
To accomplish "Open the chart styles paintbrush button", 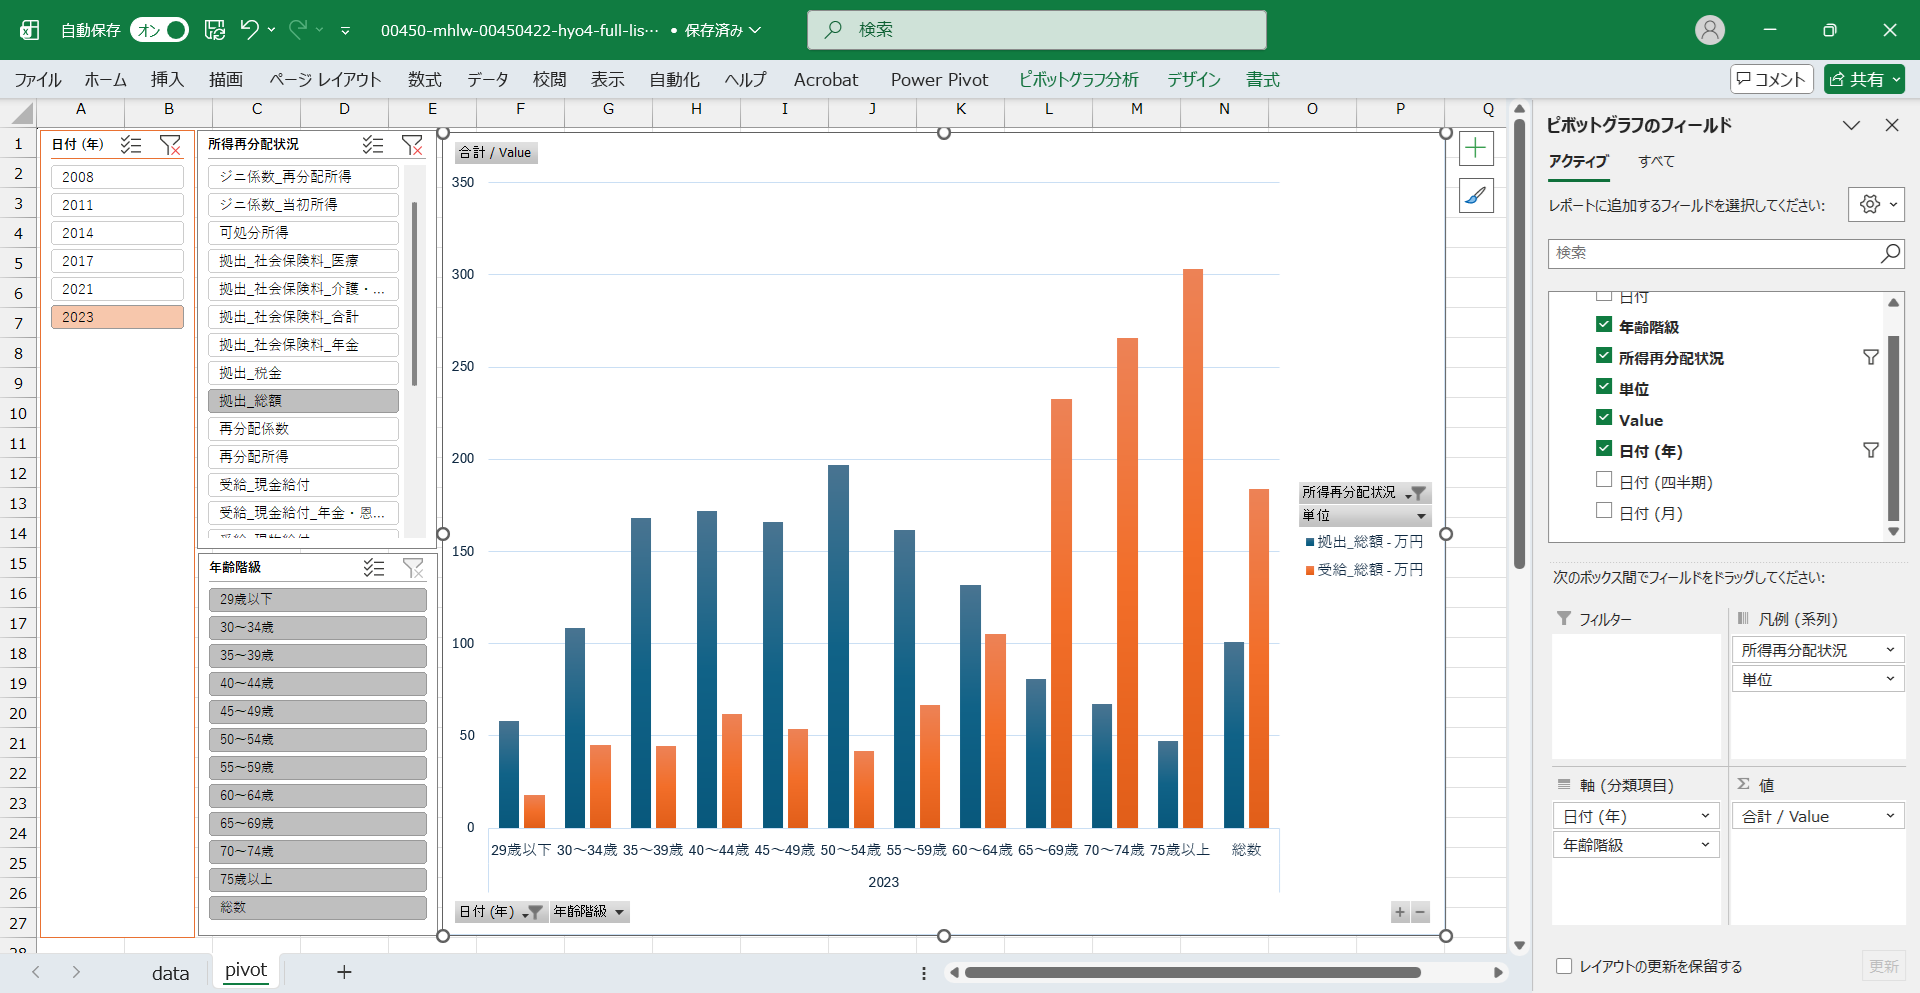I will click(1476, 196).
